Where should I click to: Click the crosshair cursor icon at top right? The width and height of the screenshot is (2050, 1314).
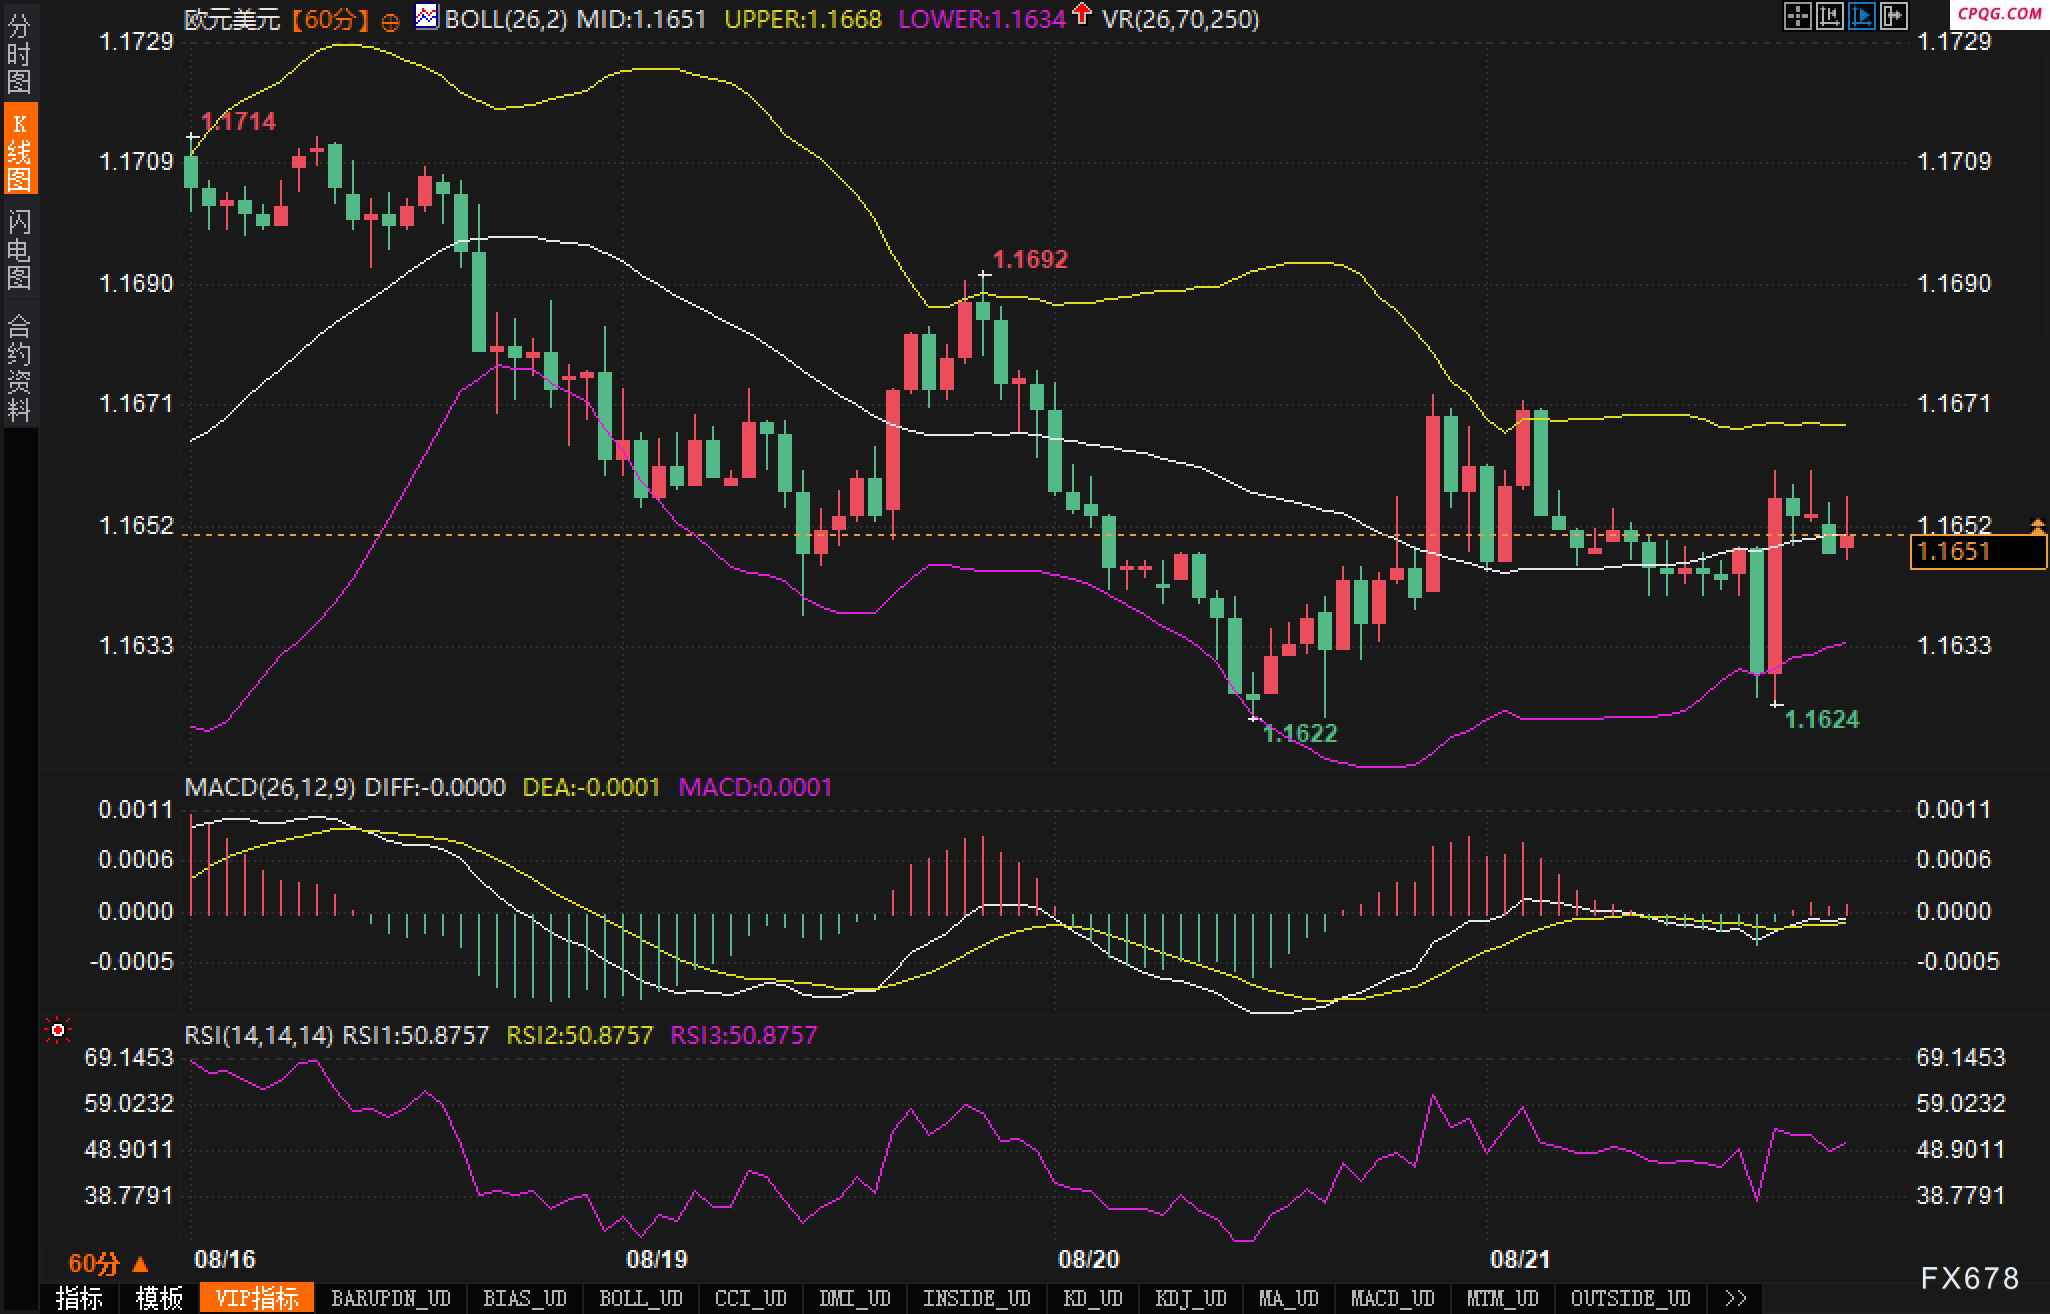click(x=1798, y=17)
